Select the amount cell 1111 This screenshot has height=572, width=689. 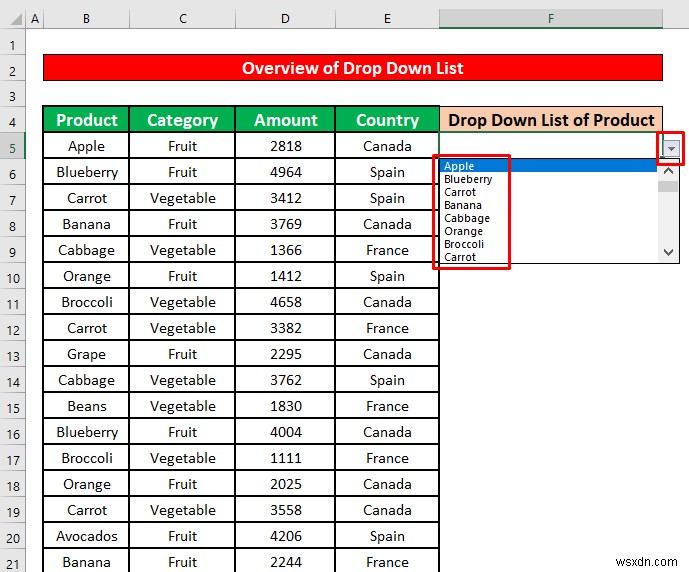[x=285, y=458]
